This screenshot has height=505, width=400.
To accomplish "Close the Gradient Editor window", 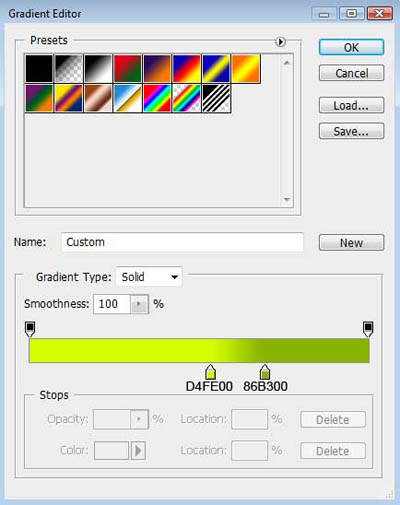I will (x=379, y=14).
